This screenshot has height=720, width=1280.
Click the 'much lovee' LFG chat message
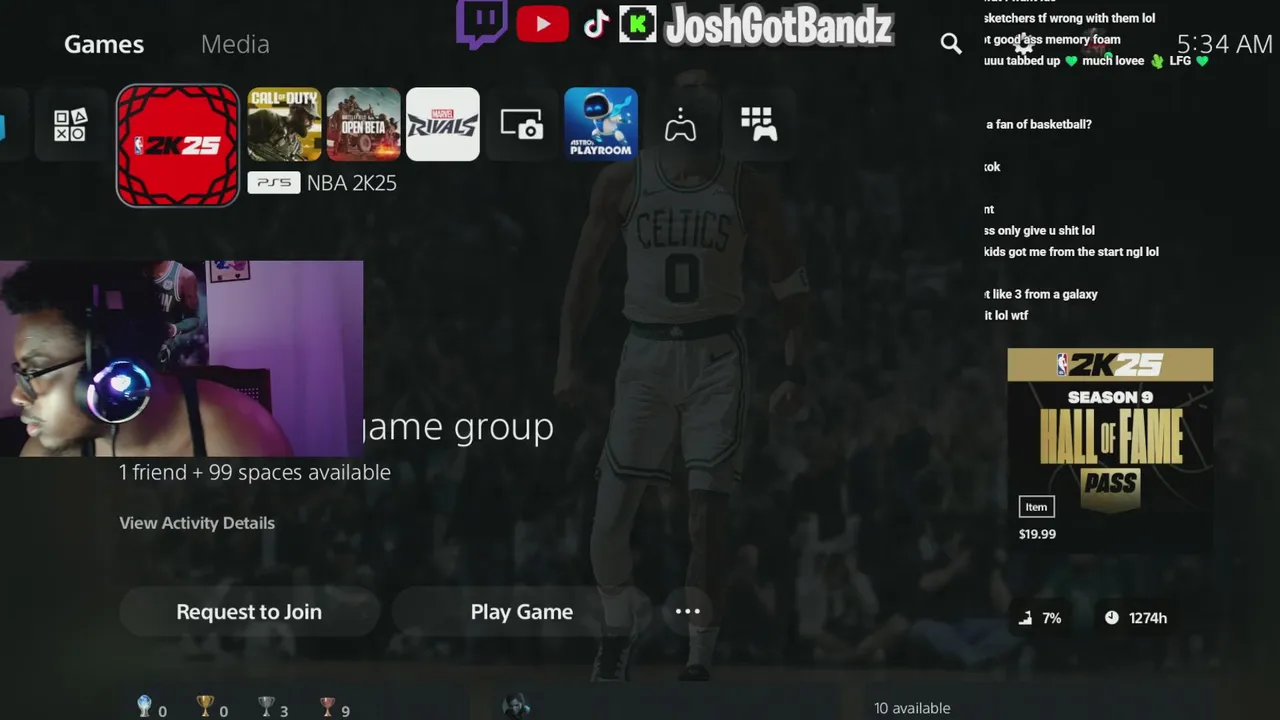[1097, 61]
